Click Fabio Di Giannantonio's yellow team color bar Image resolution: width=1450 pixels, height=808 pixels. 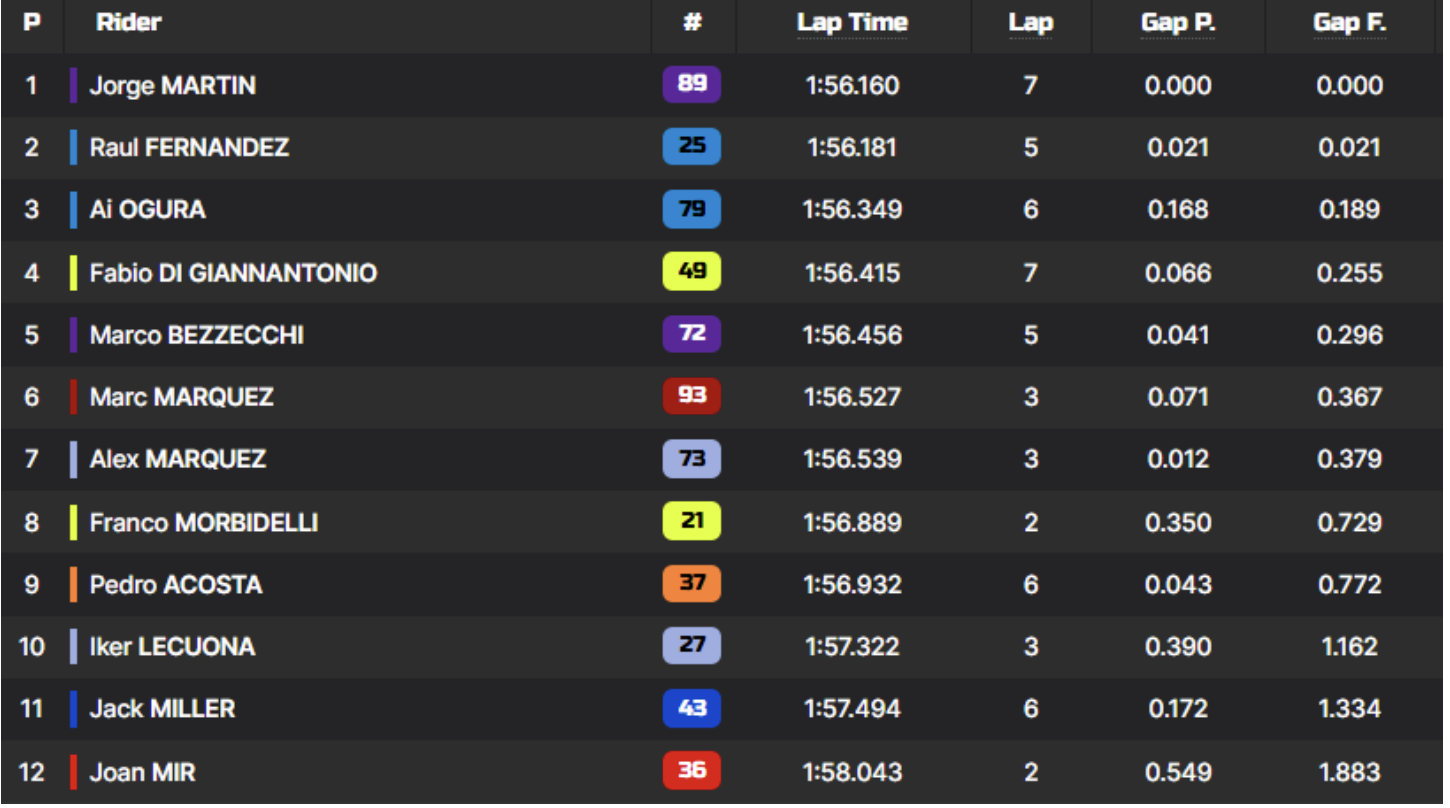point(73,272)
